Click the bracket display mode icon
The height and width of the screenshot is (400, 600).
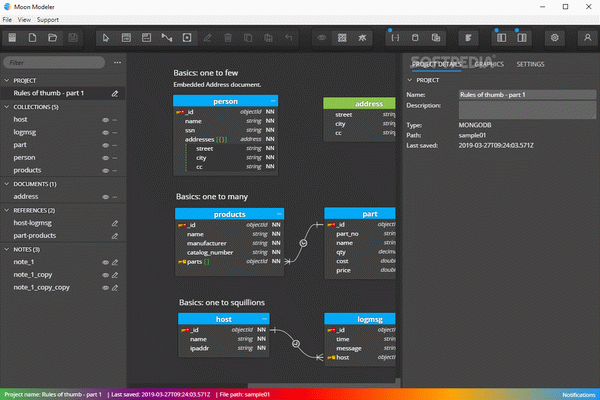click(395, 38)
